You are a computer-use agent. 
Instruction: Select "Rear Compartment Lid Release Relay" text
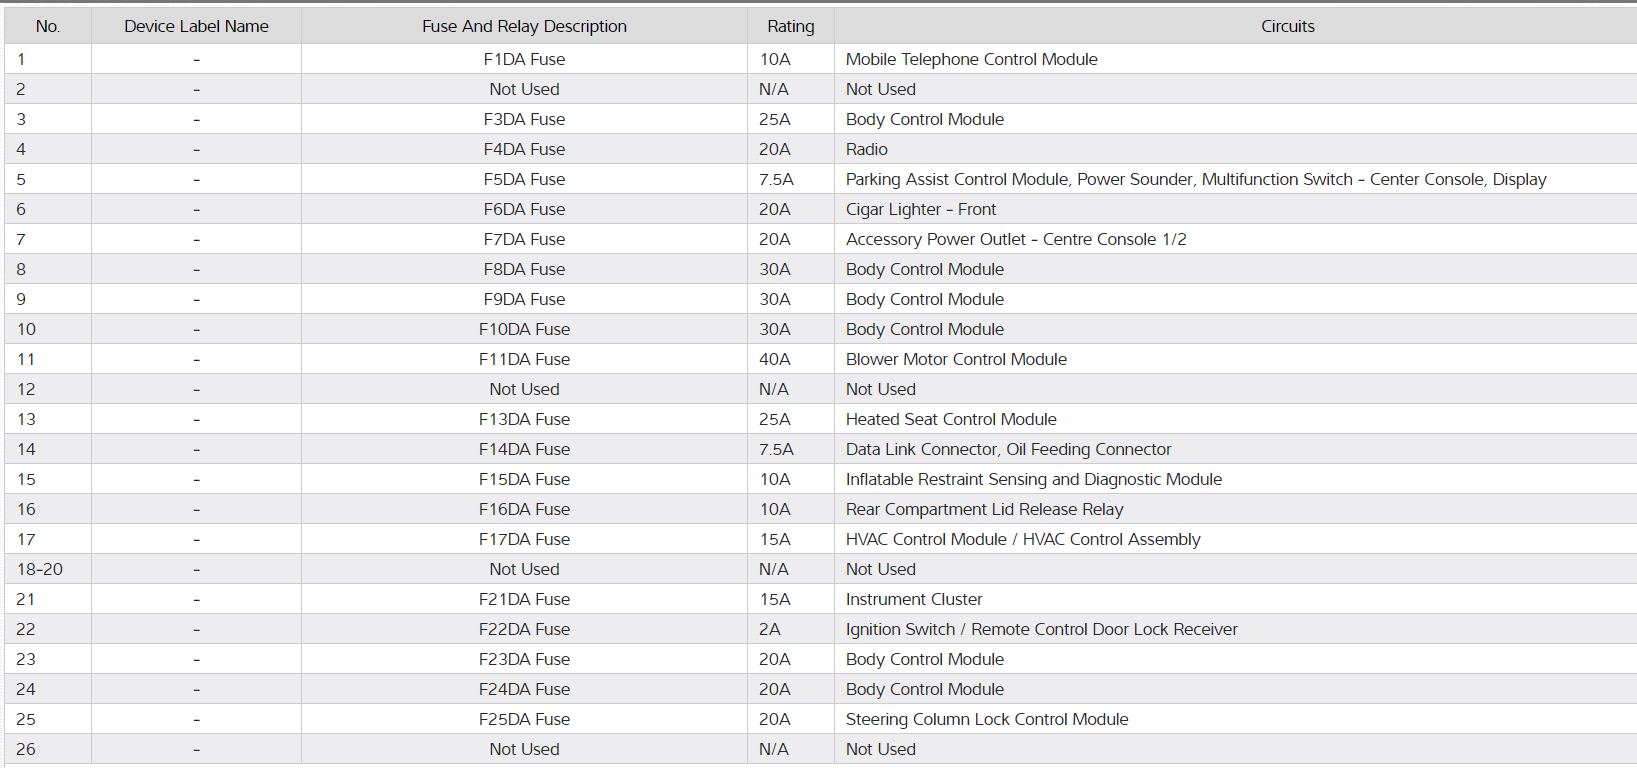tap(984, 510)
